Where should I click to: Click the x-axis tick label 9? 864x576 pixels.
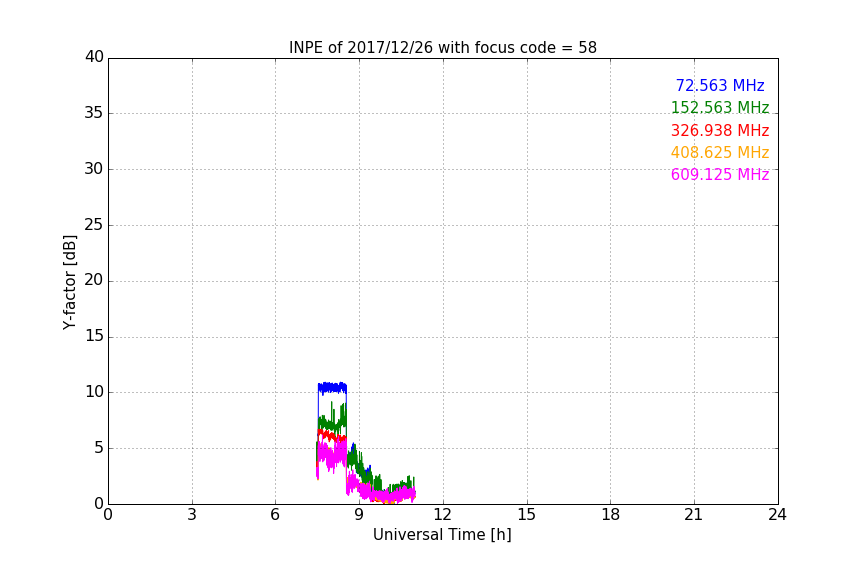tap(359, 515)
